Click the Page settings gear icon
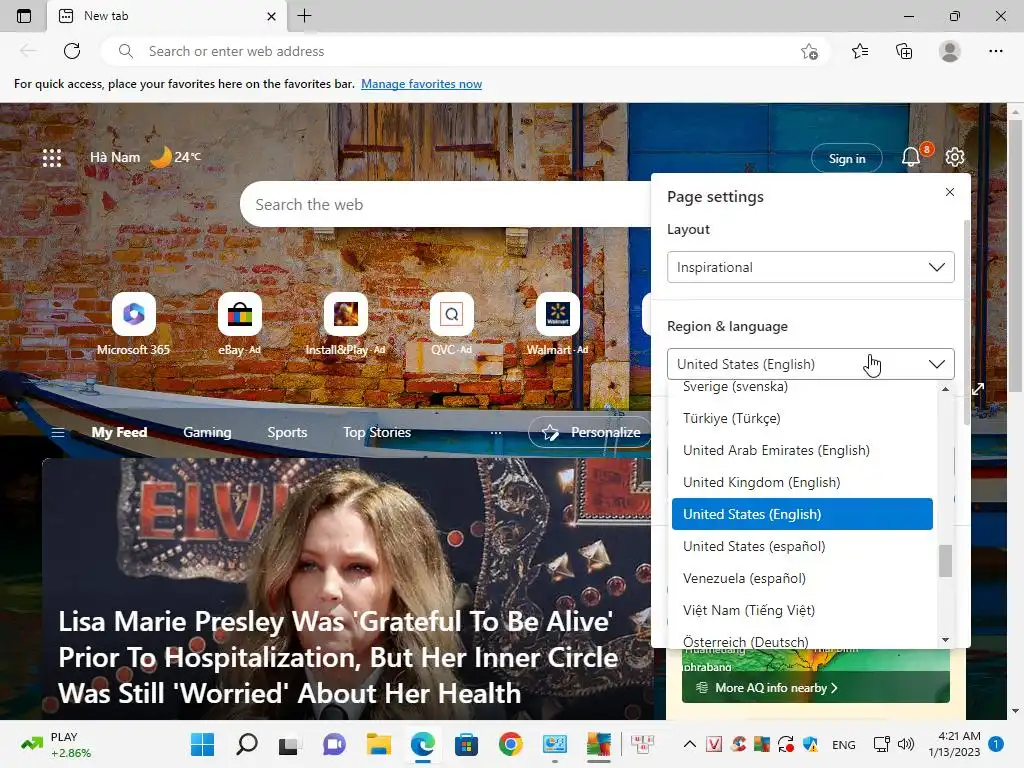The image size is (1024, 768). coord(955,157)
